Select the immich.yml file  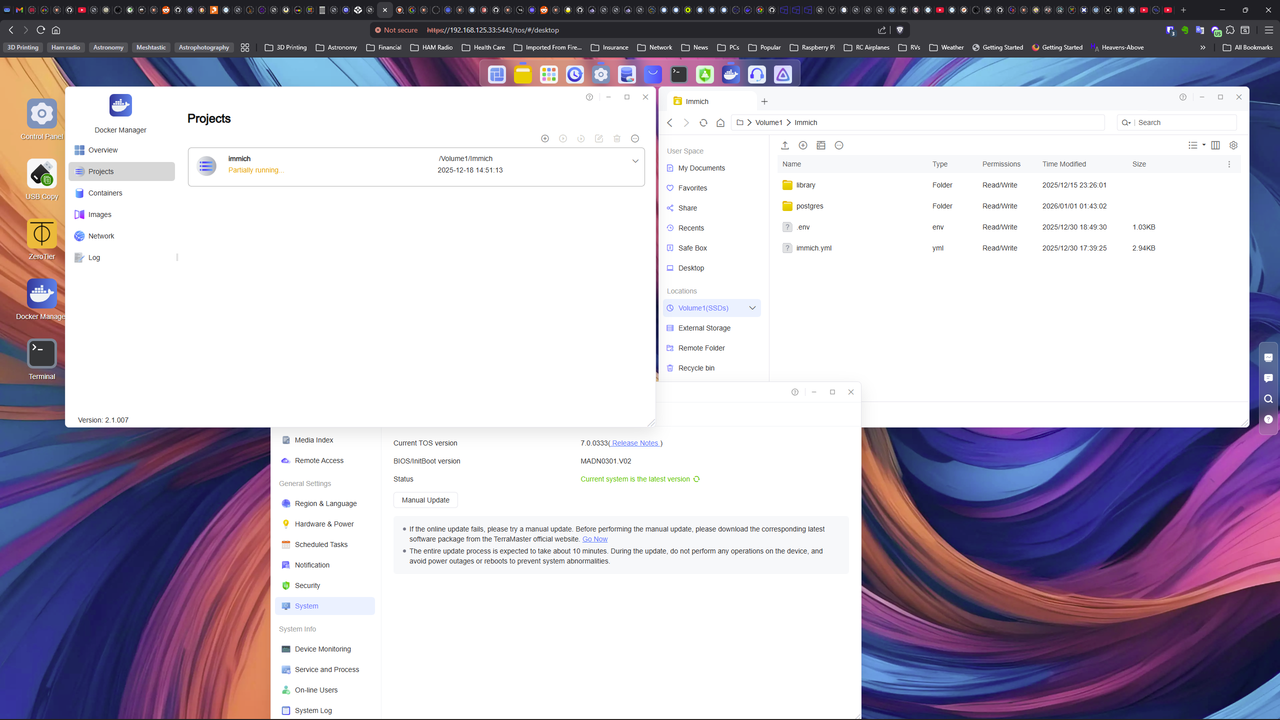point(1008,248)
